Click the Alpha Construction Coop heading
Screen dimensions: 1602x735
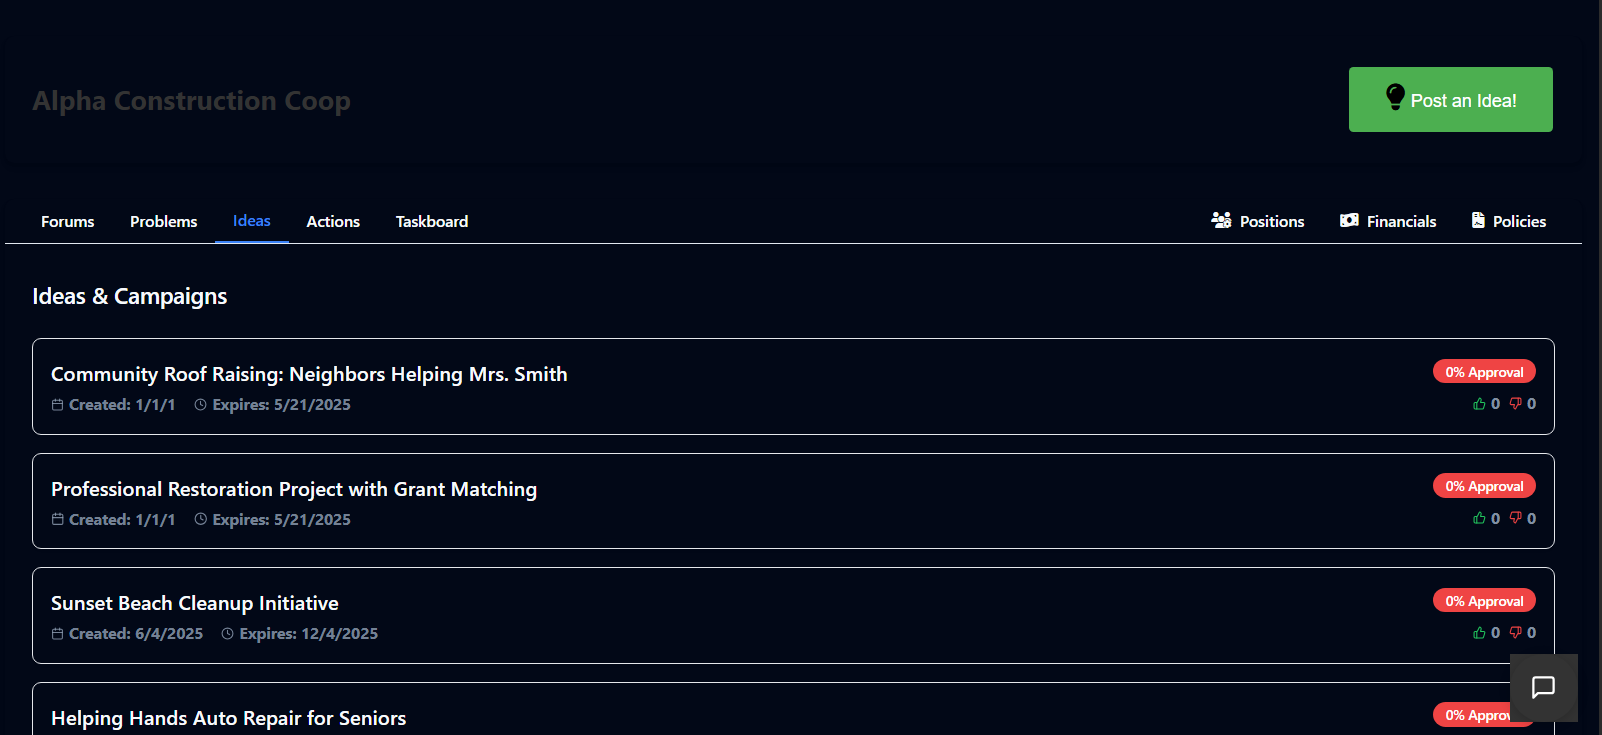[x=191, y=101]
